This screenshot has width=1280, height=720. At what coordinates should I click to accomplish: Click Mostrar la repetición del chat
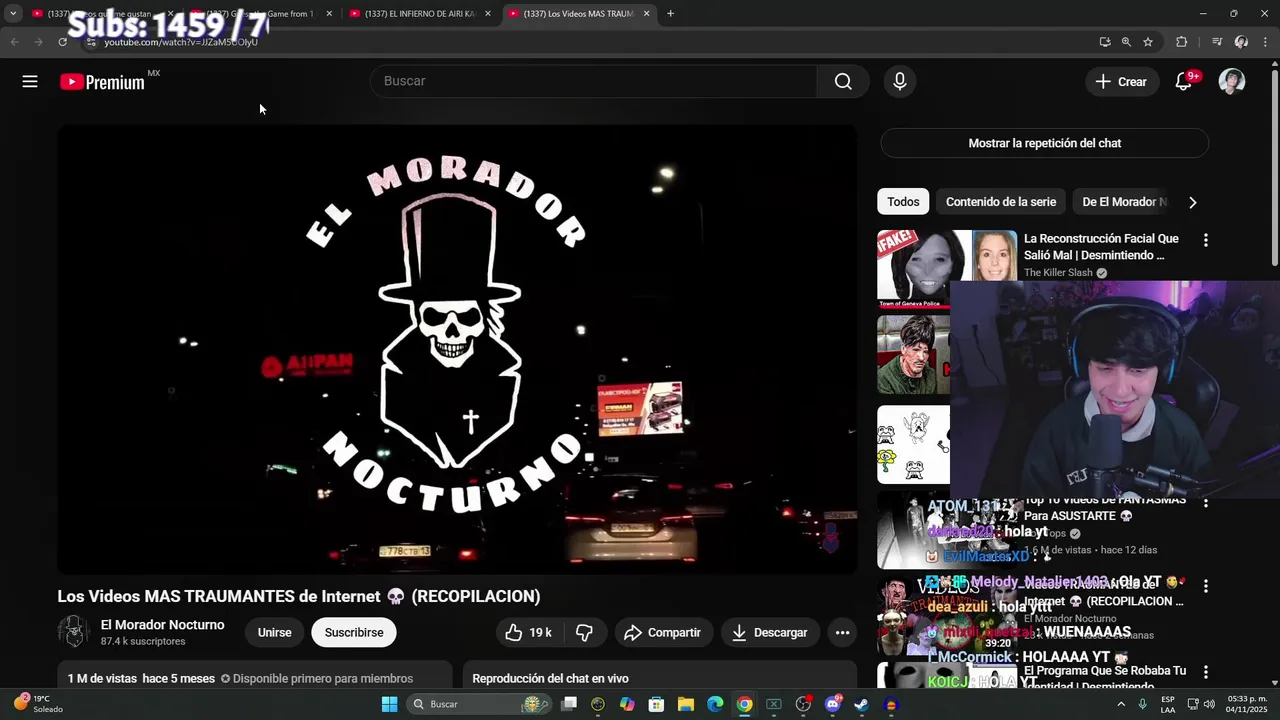pyautogui.click(x=1044, y=143)
